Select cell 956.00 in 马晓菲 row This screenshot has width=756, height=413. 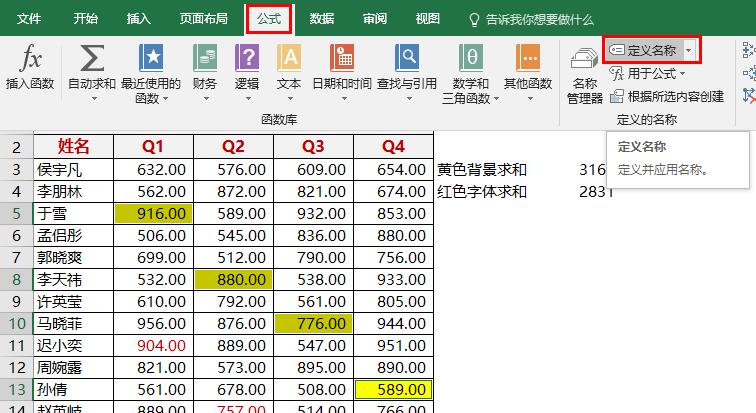click(153, 323)
